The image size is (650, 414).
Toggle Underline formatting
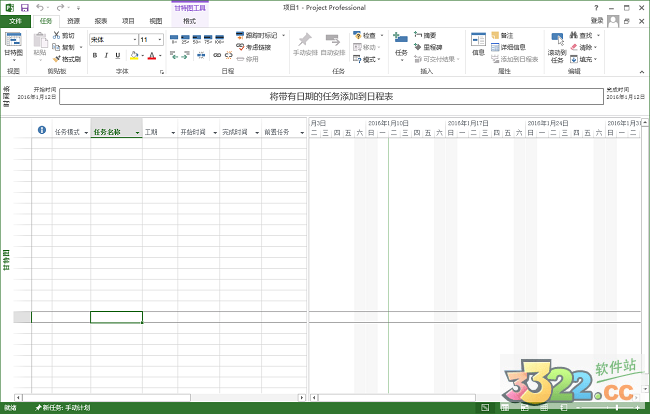click(118, 55)
